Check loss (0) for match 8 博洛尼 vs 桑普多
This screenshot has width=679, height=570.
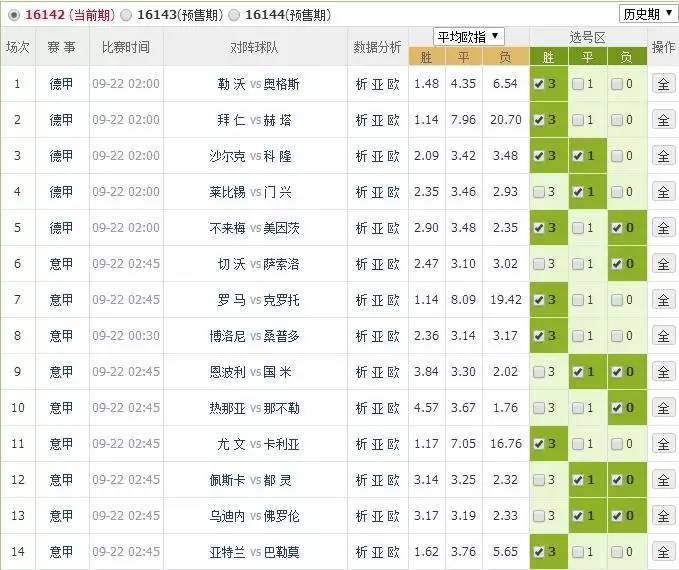click(617, 336)
